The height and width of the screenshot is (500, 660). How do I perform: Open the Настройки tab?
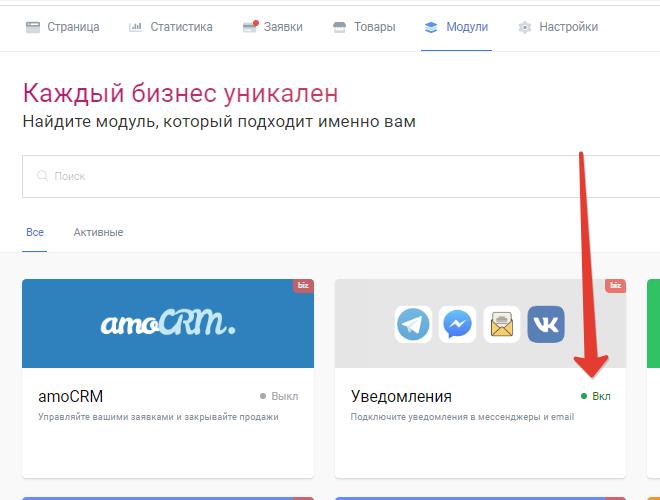click(x=558, y=27)
